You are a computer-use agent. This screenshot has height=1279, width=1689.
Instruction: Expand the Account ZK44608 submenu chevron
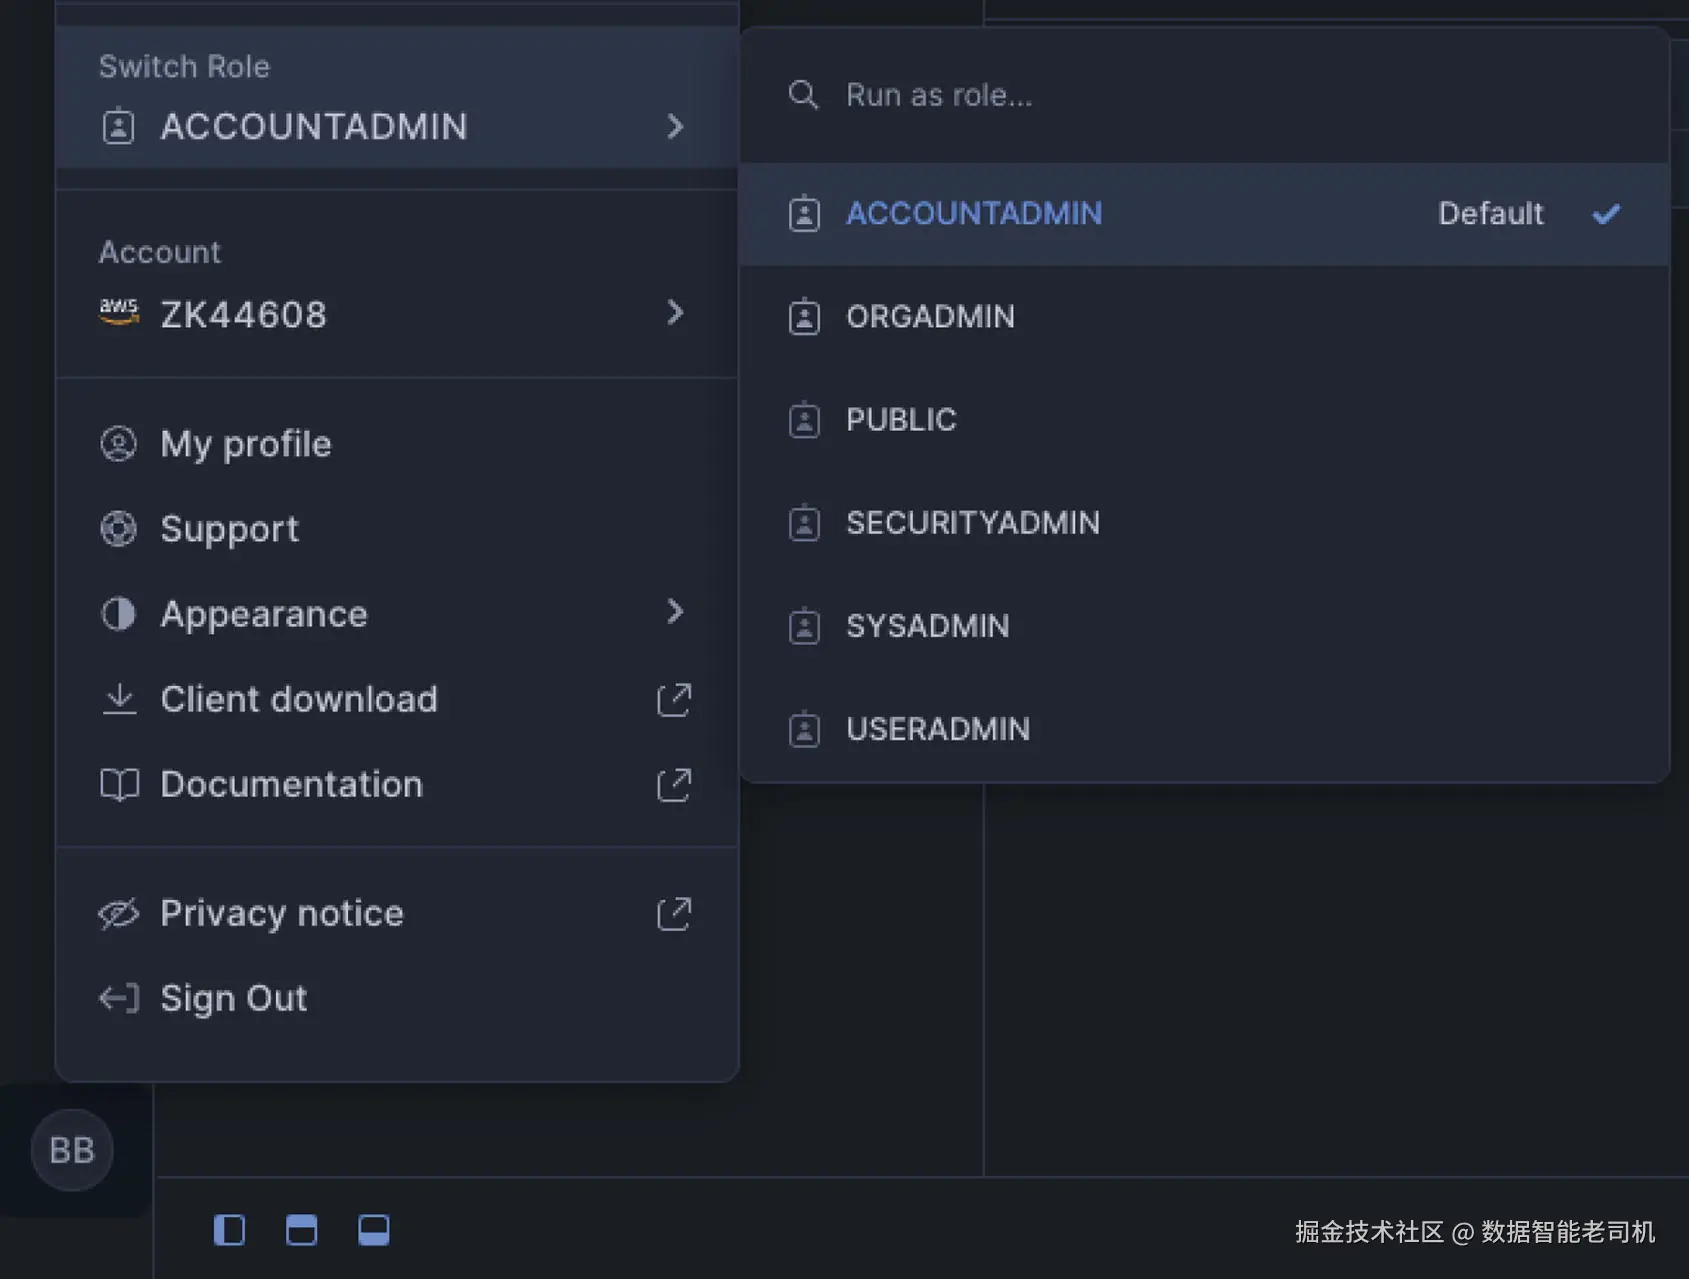(675, 312)
